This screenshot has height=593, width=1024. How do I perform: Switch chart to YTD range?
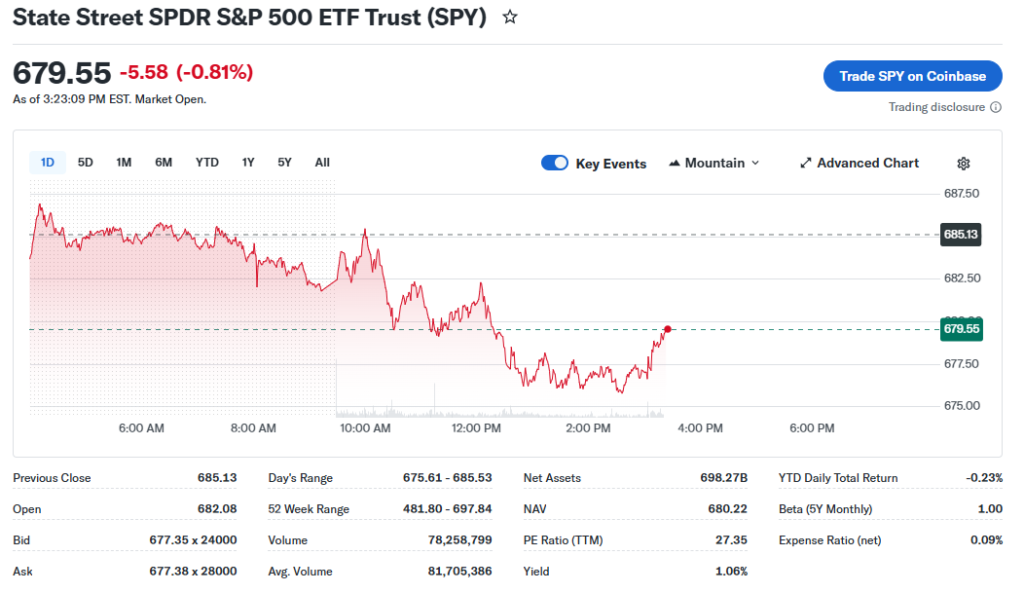point(207,162)
